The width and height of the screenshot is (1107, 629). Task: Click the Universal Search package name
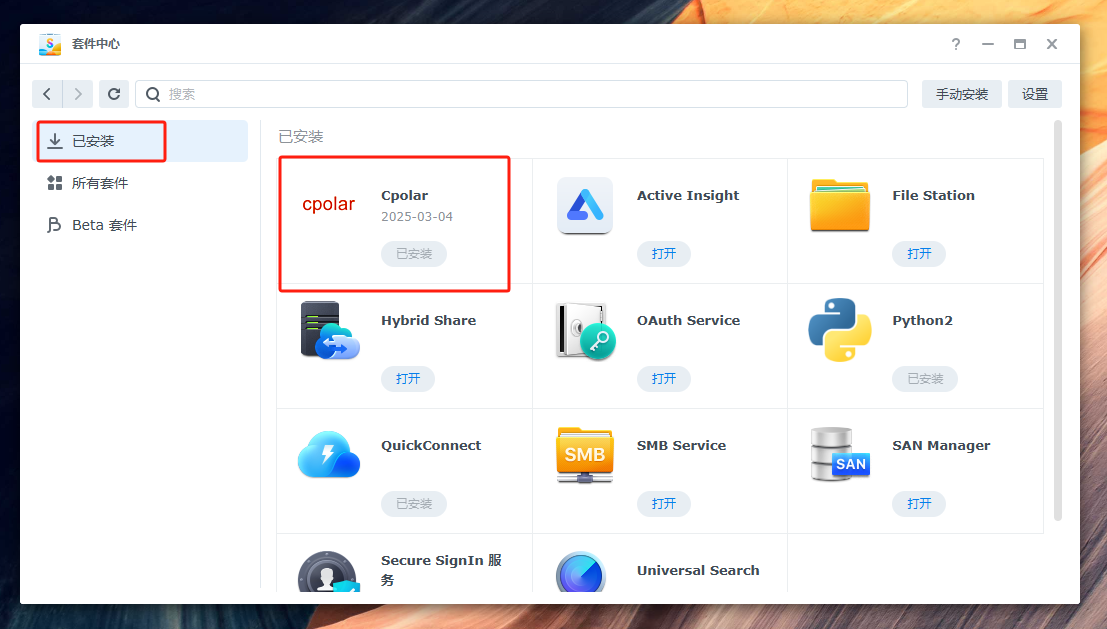pyautogui.click(x=698, y=570)
